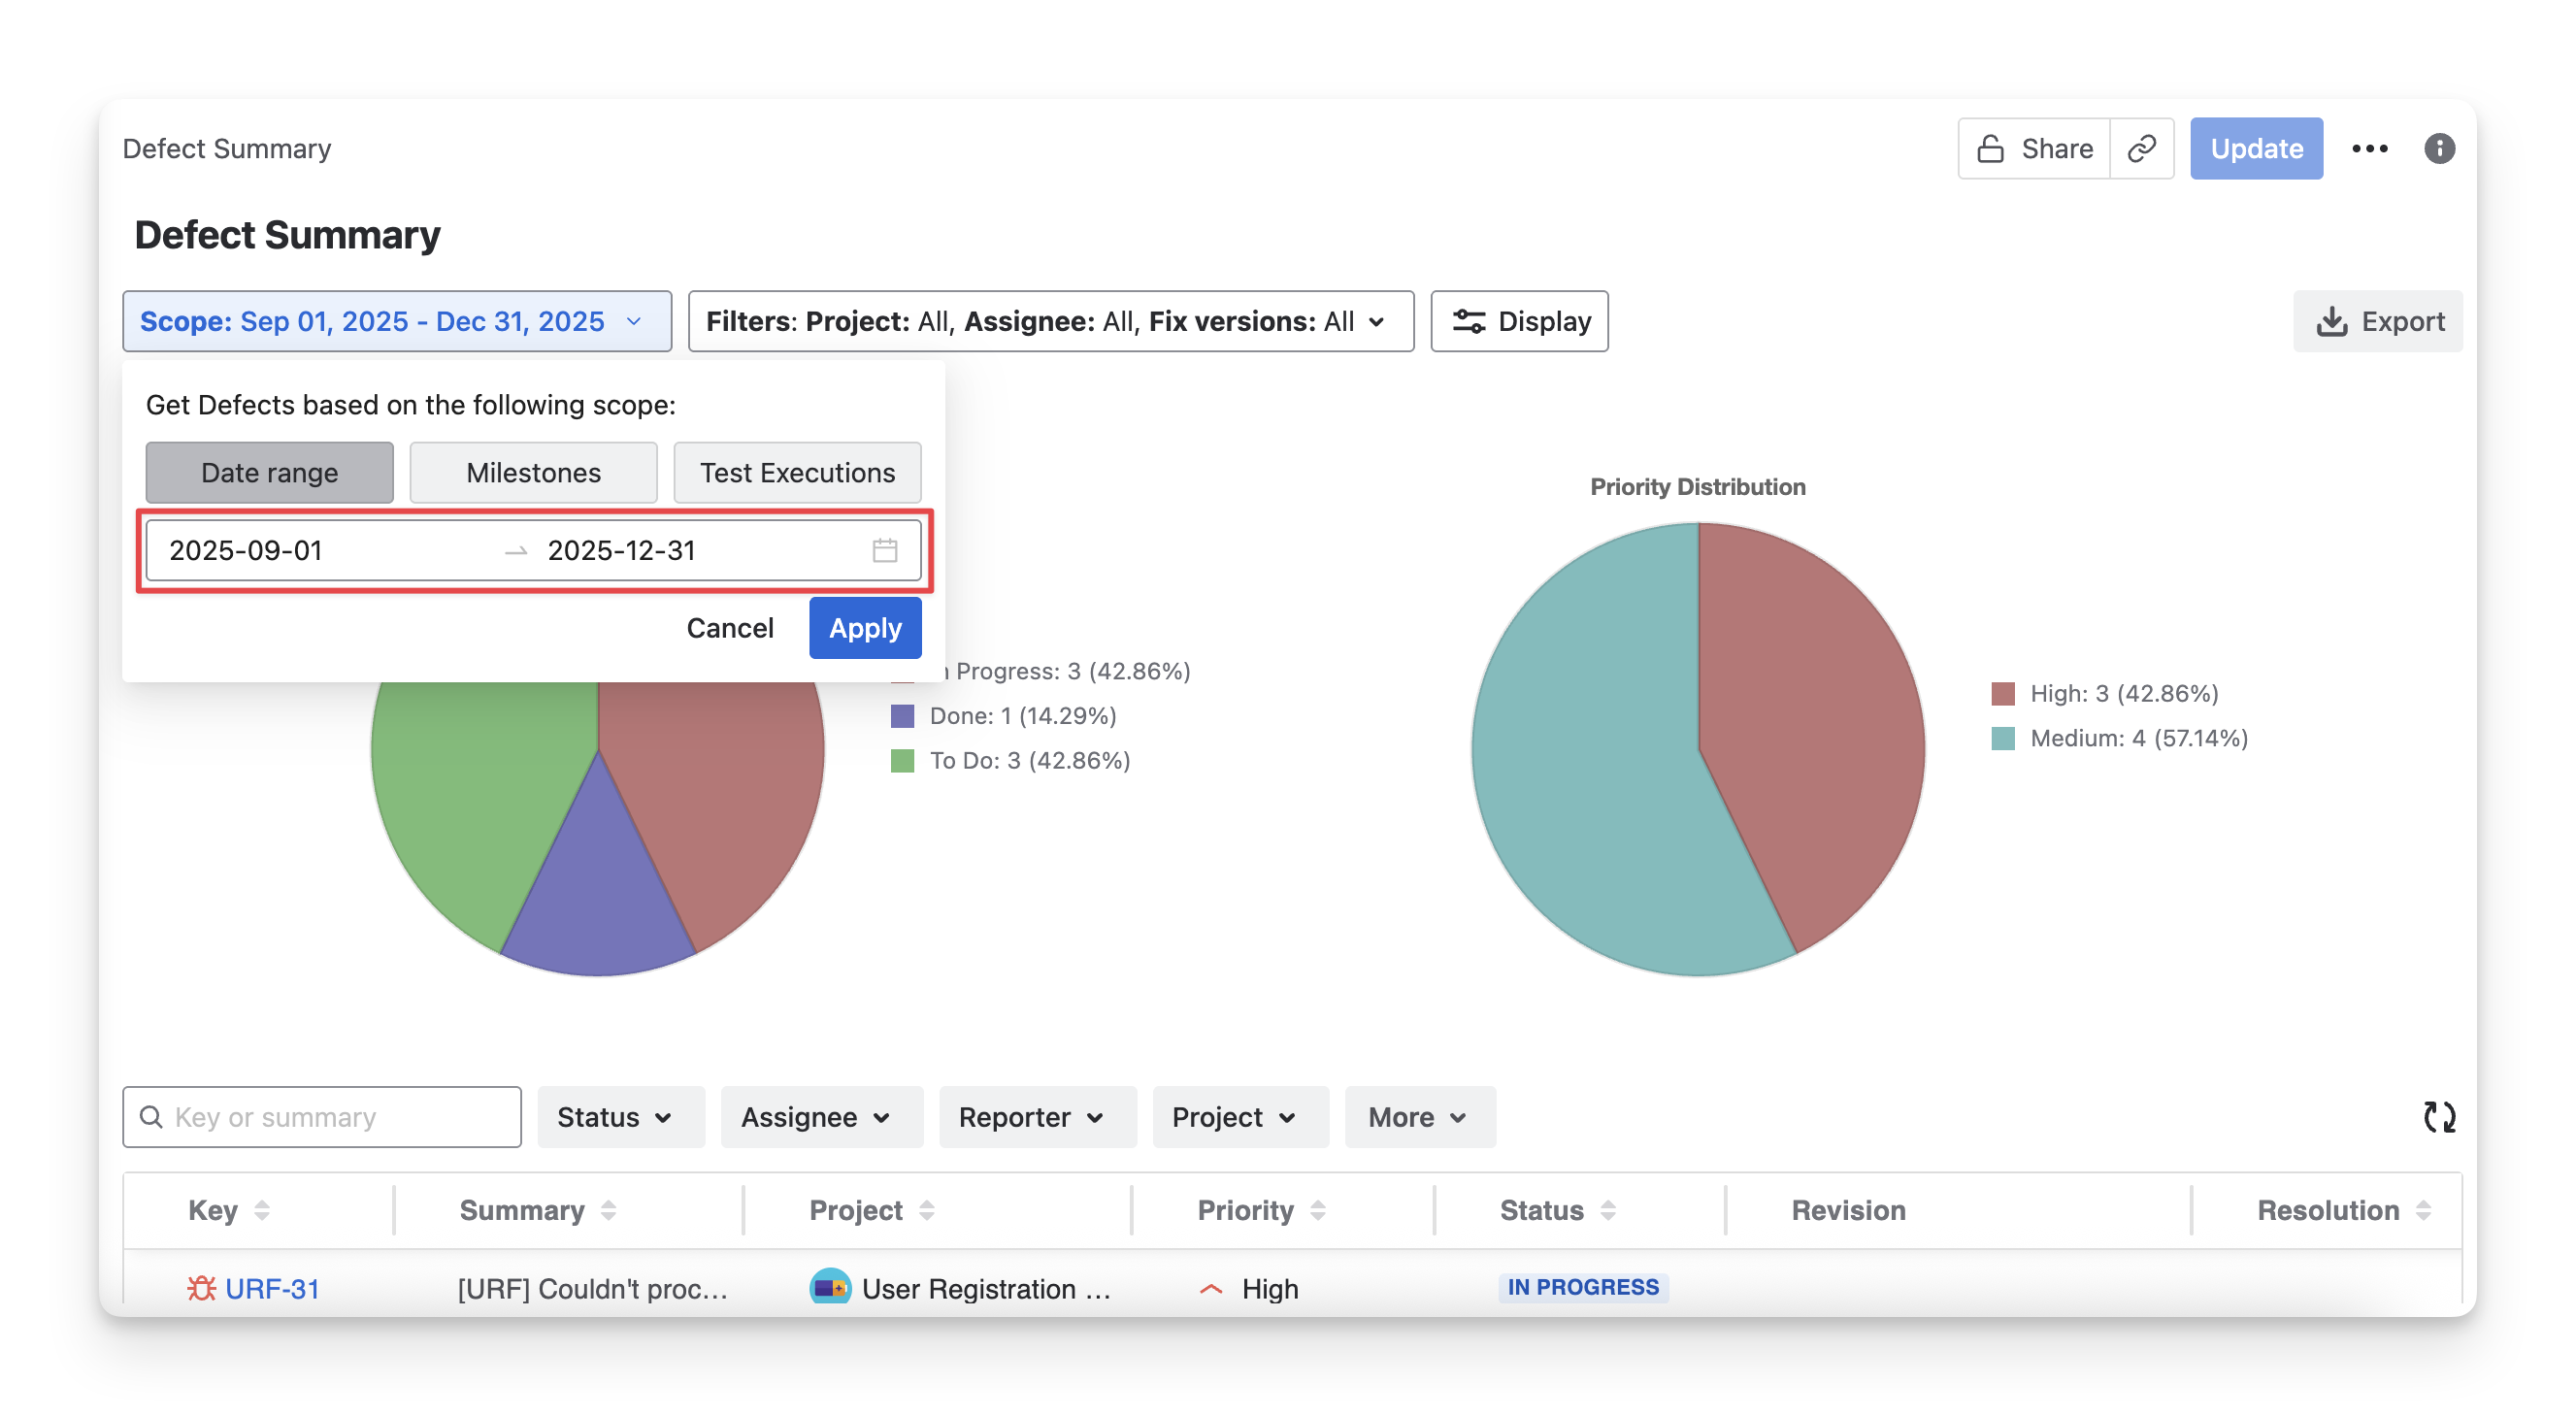Open the Status filter dropdown
2576x1416 pixels.
click(620, 1117)
